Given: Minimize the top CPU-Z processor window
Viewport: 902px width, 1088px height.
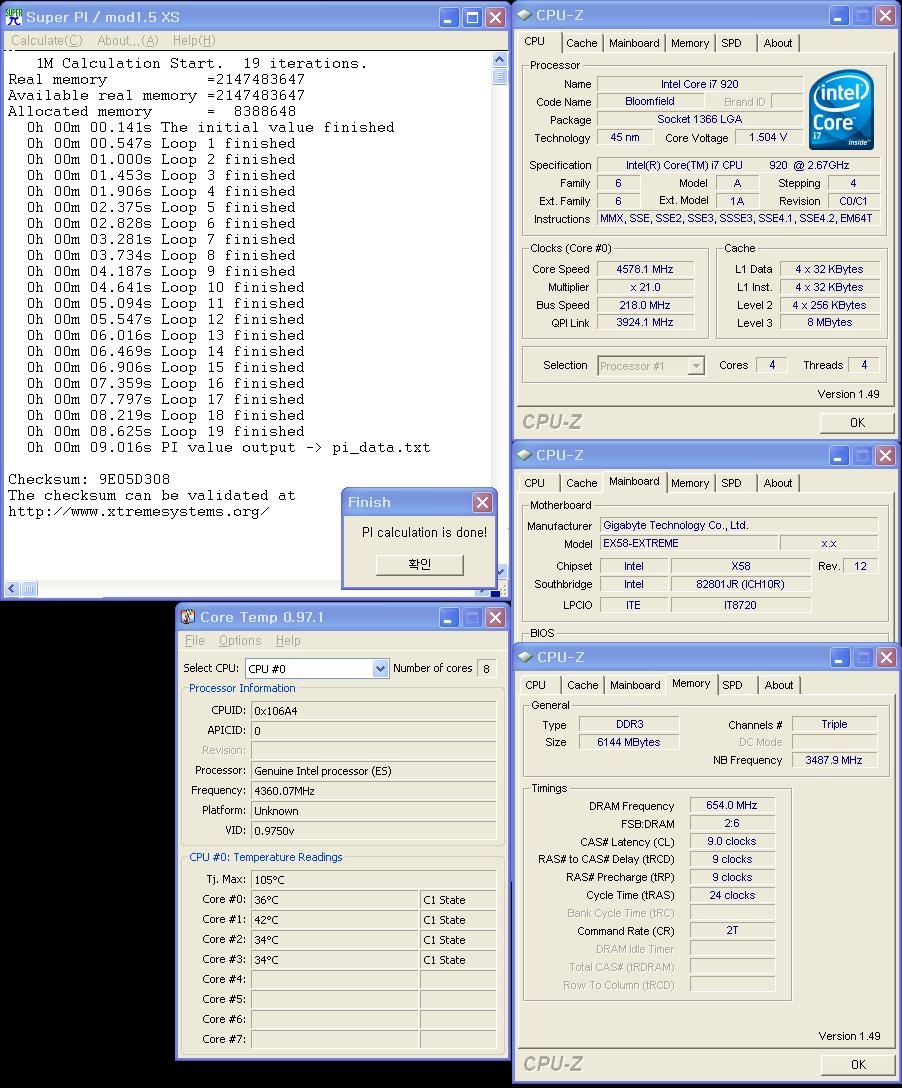Looking at the screenshot, I should point(840,15).
